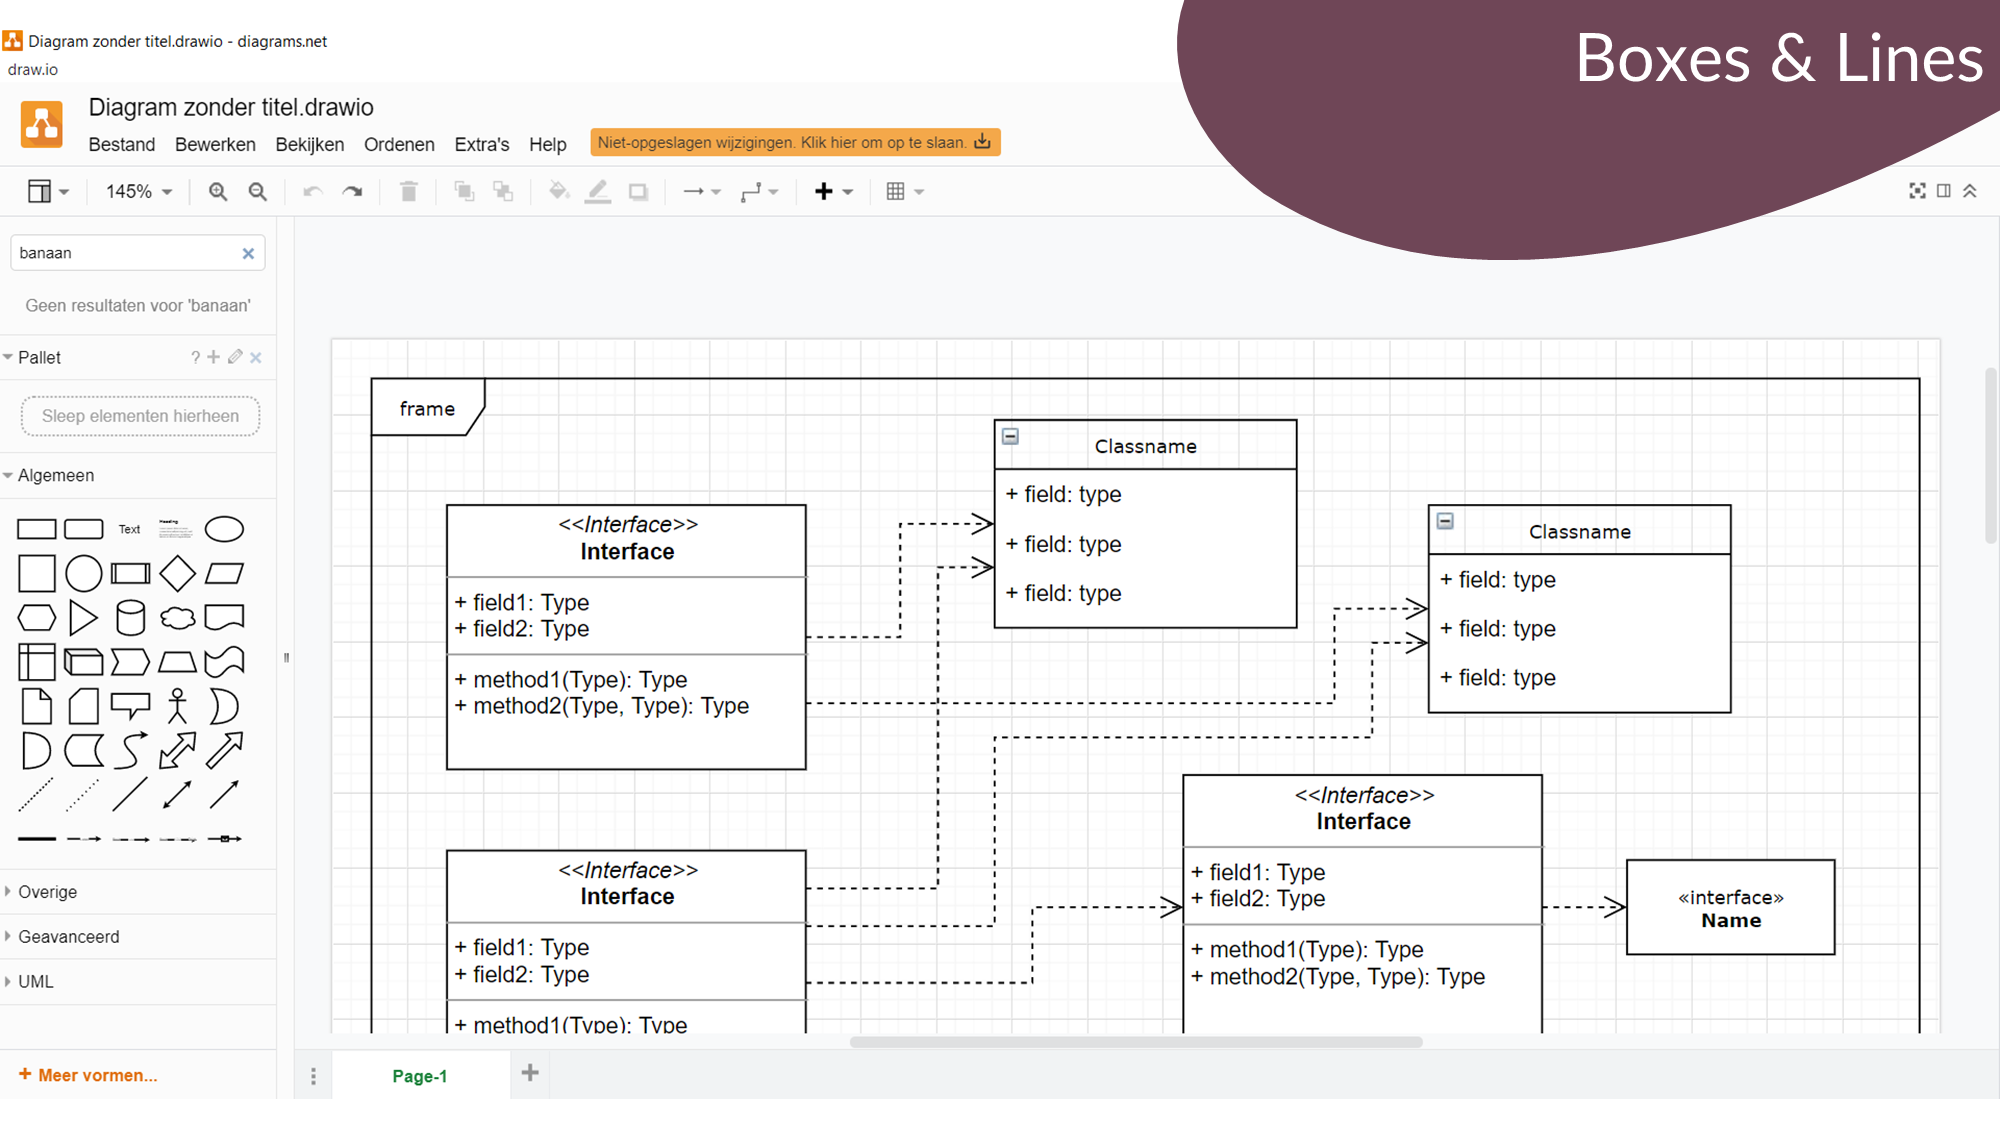Click the zoom out magnifier icon
The image size is (2000, 1125).
click(257, 191)
